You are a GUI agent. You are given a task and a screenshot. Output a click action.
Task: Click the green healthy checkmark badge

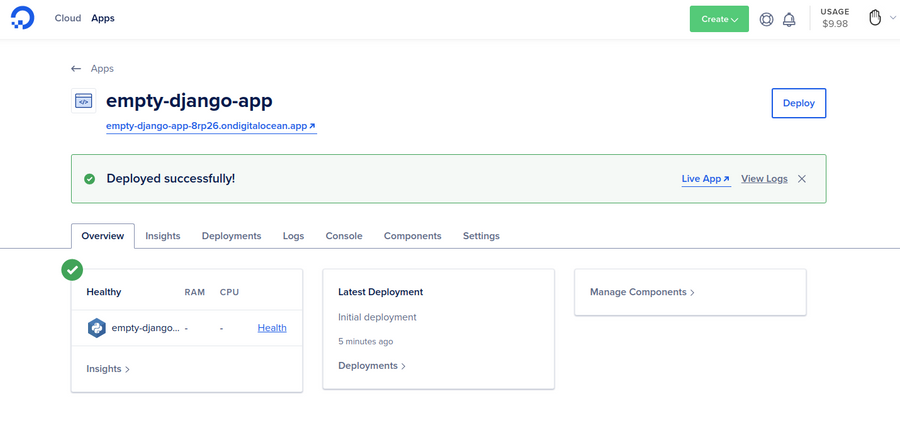tap(72, 270)
